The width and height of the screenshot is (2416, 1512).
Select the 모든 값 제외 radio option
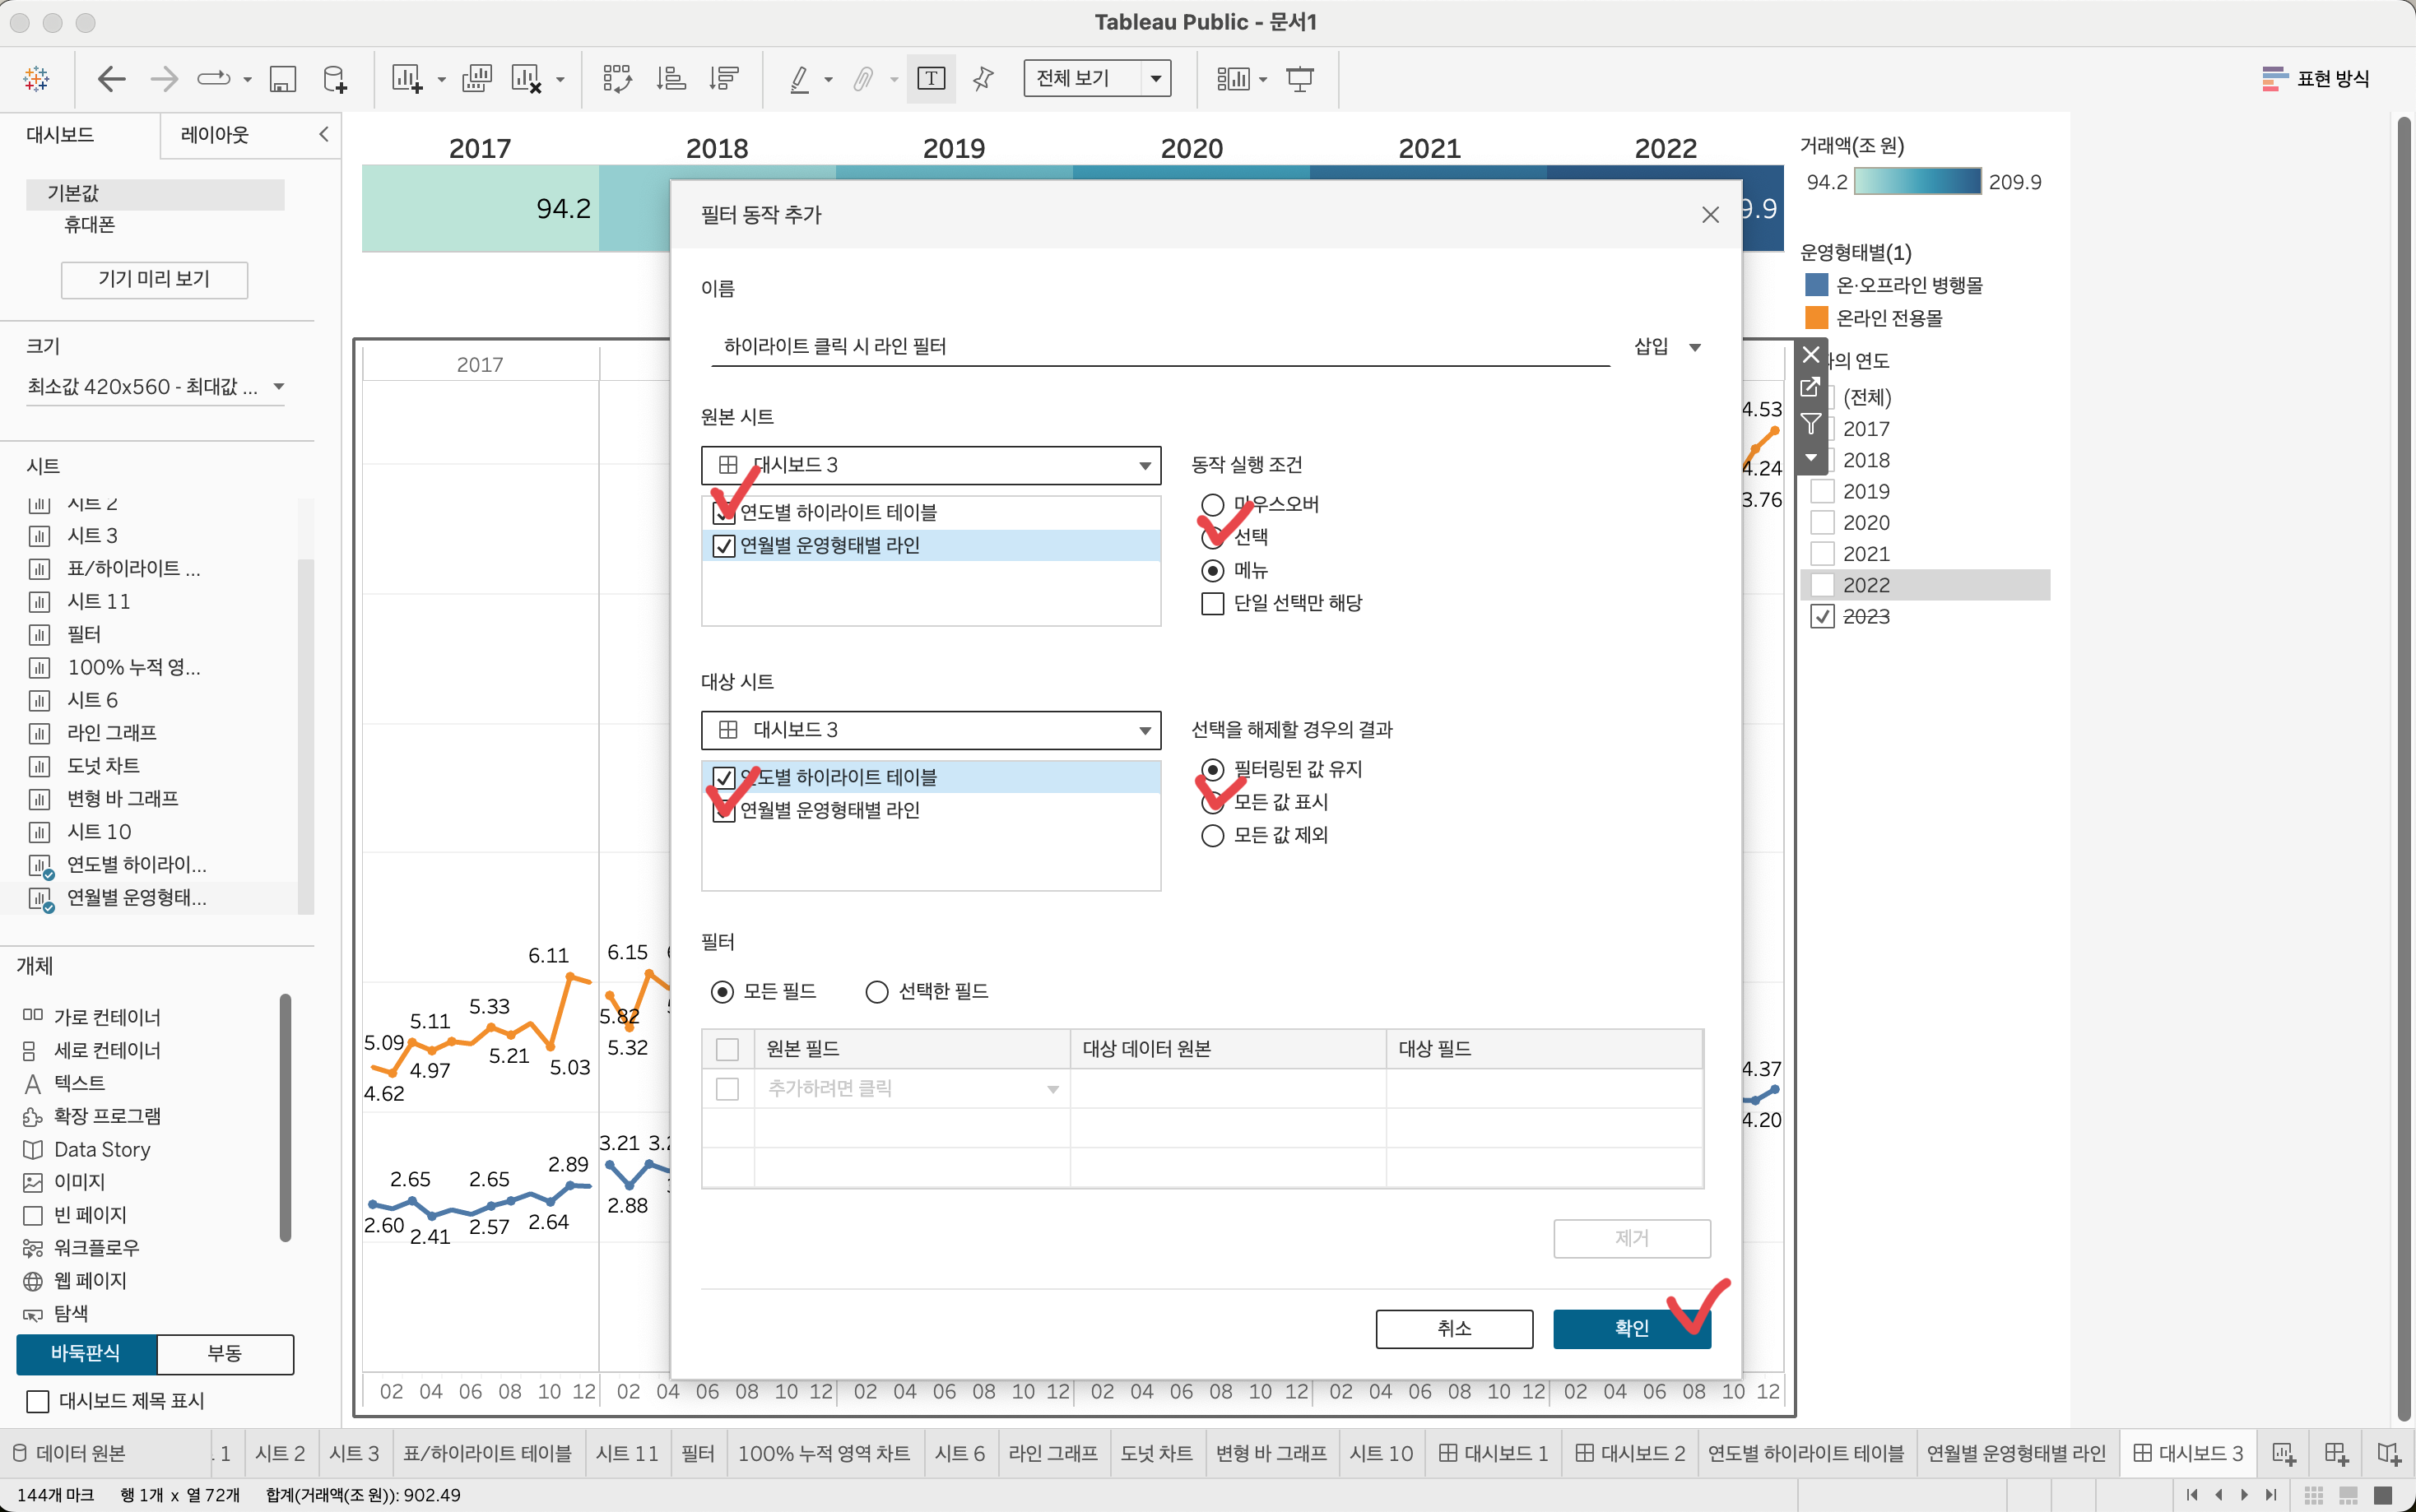1213,836
